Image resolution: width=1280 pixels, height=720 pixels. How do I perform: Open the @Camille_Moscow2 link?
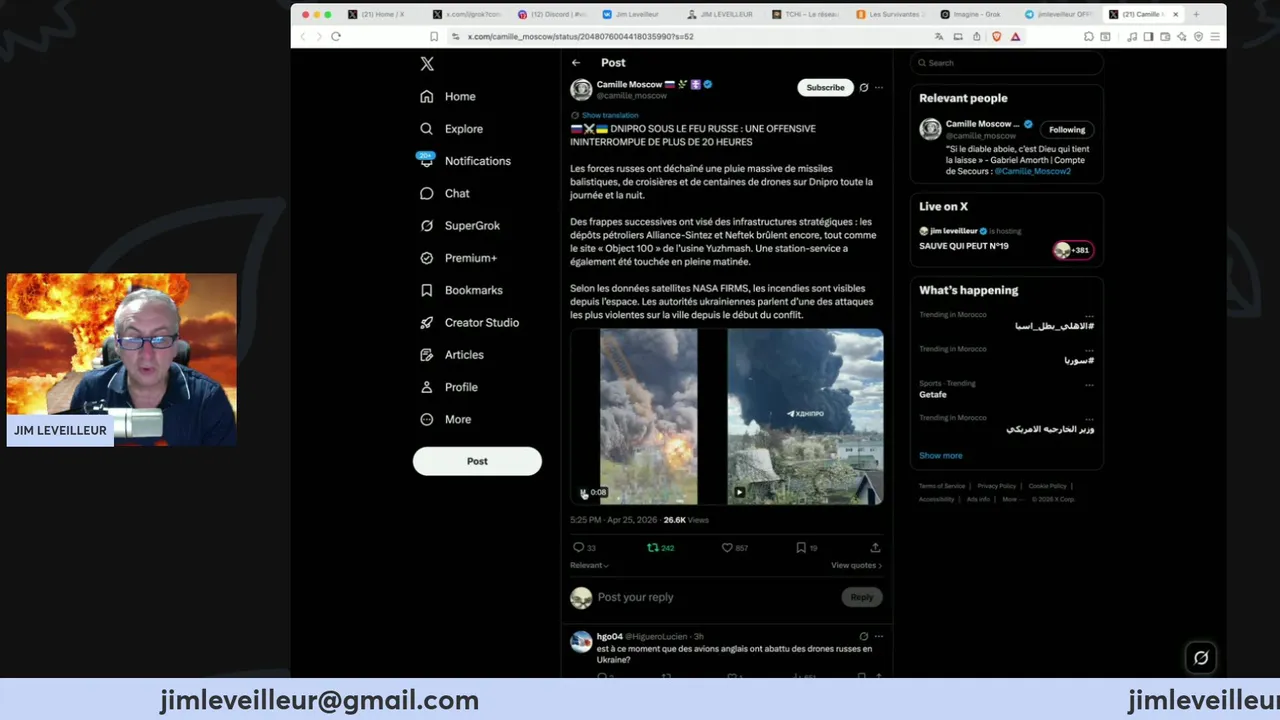1032,172
